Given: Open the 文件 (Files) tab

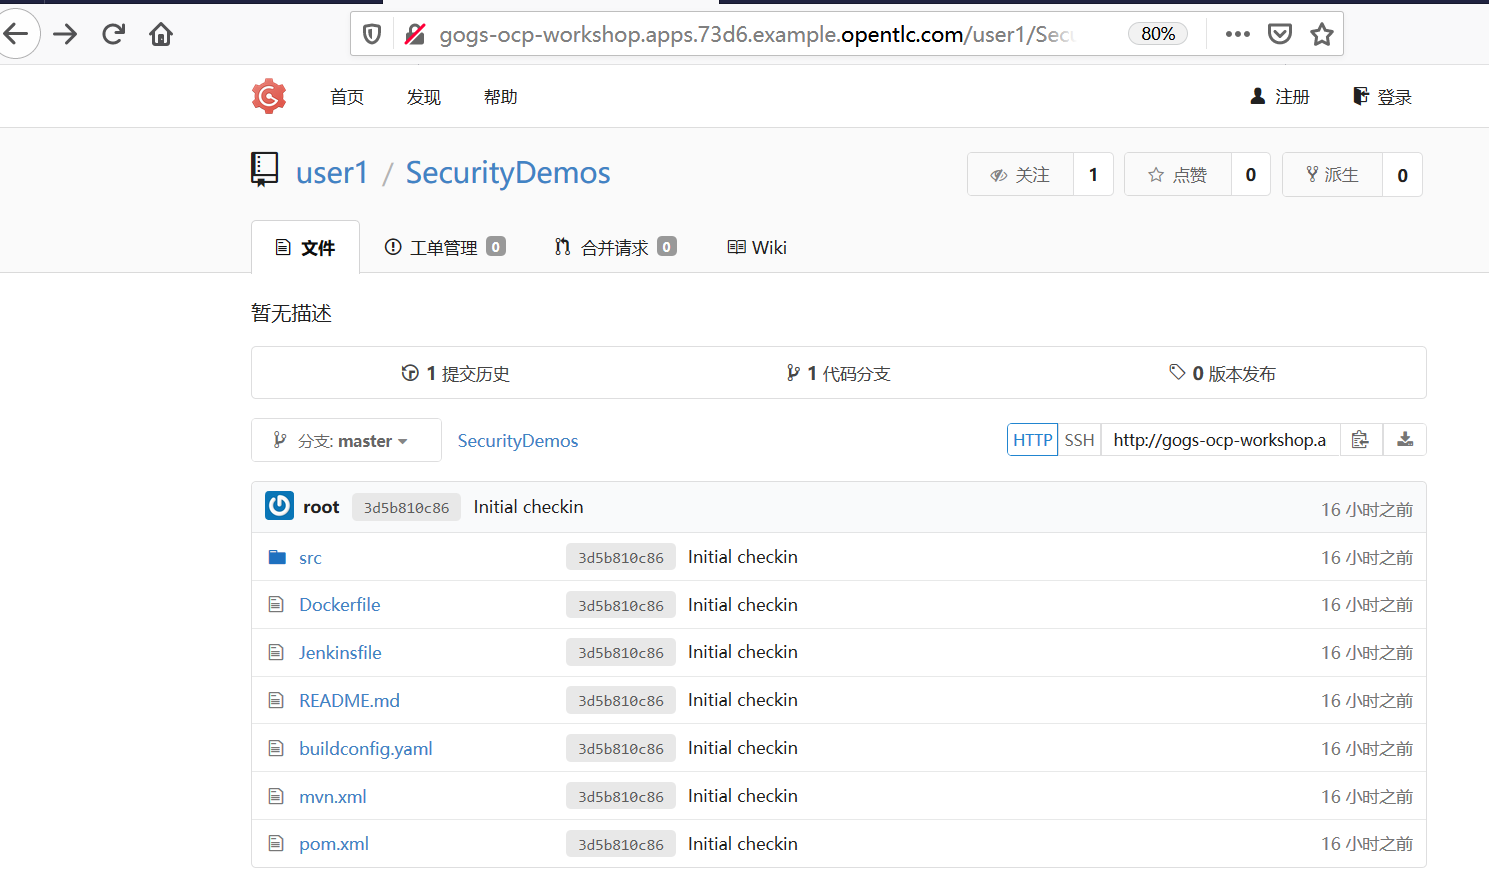Looking at the screenshot, I should (x=305, y=247).
